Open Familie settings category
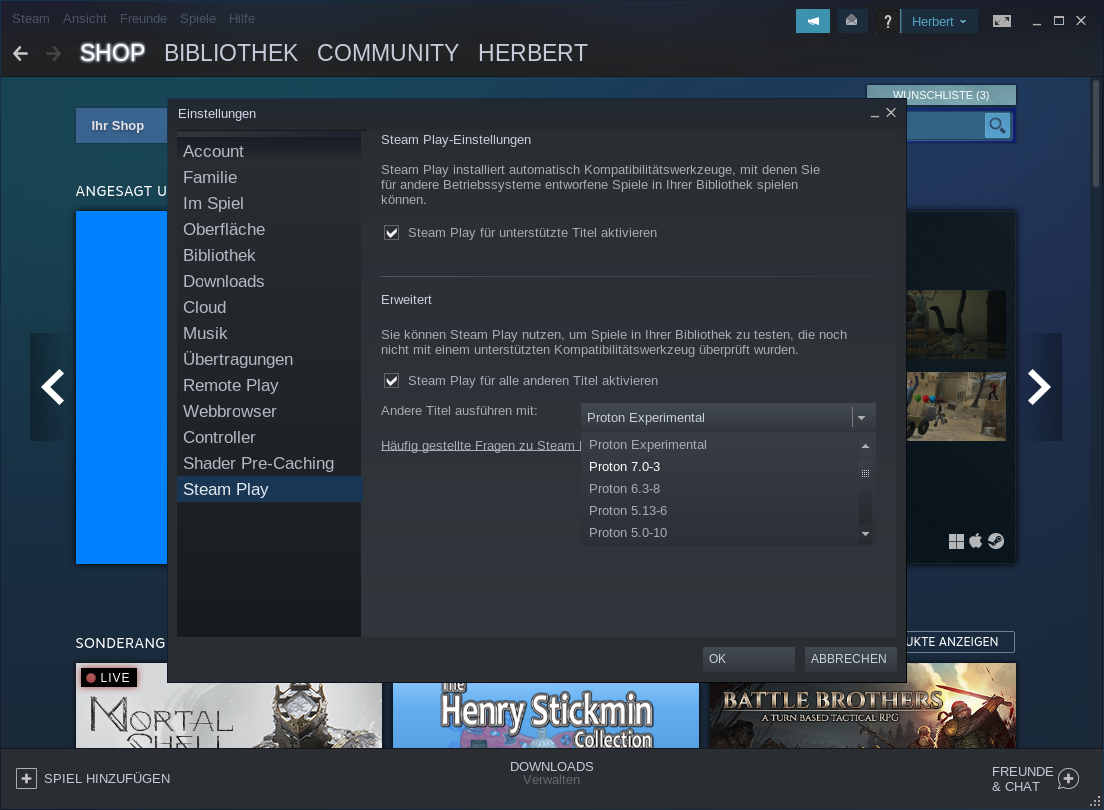The width and height of the screenshot is (1104, 810). pyautogui.click(x=269, y=177)
